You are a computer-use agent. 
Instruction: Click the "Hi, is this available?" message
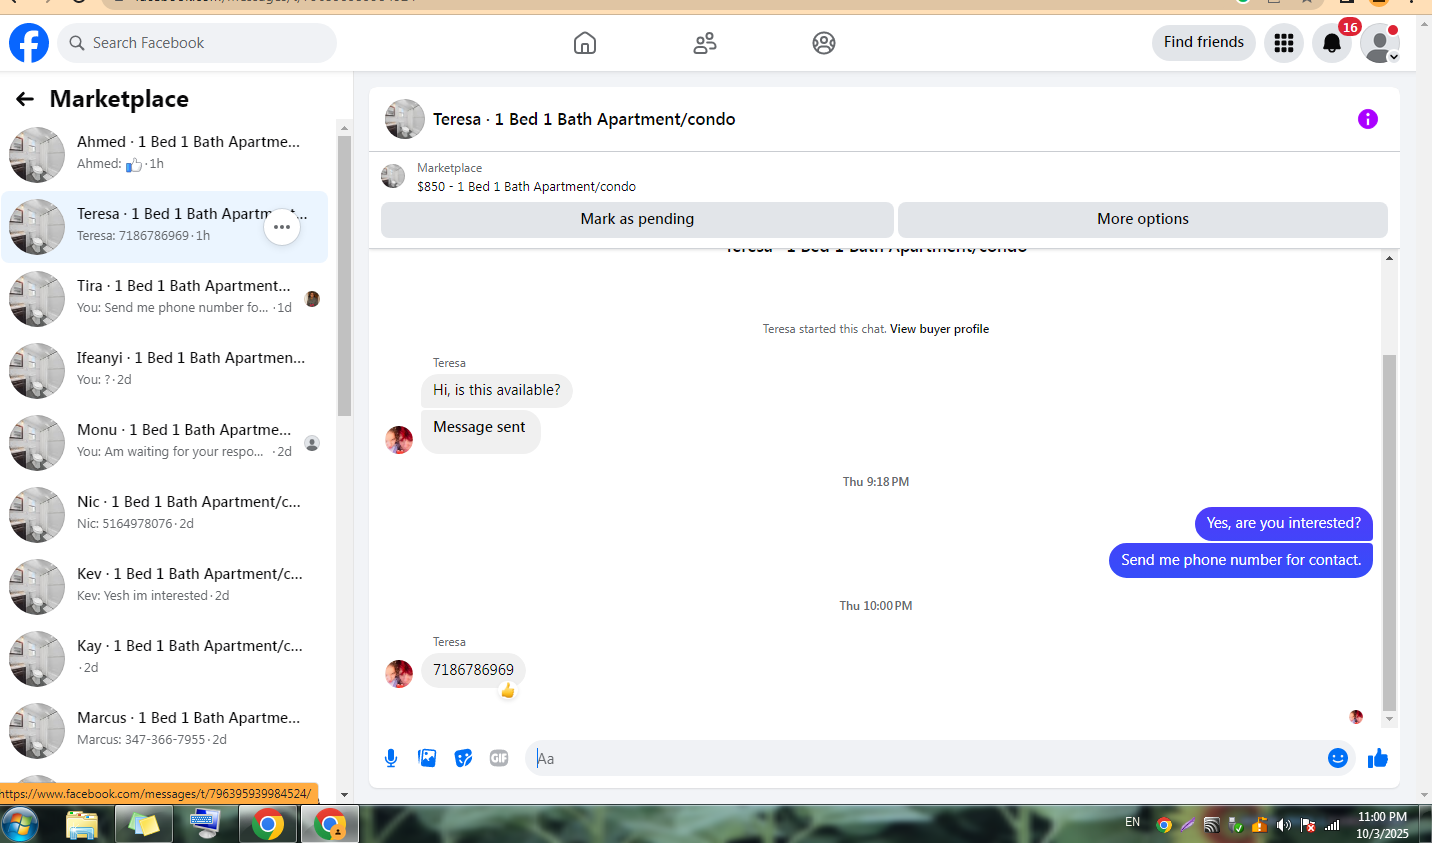[497, 390]
